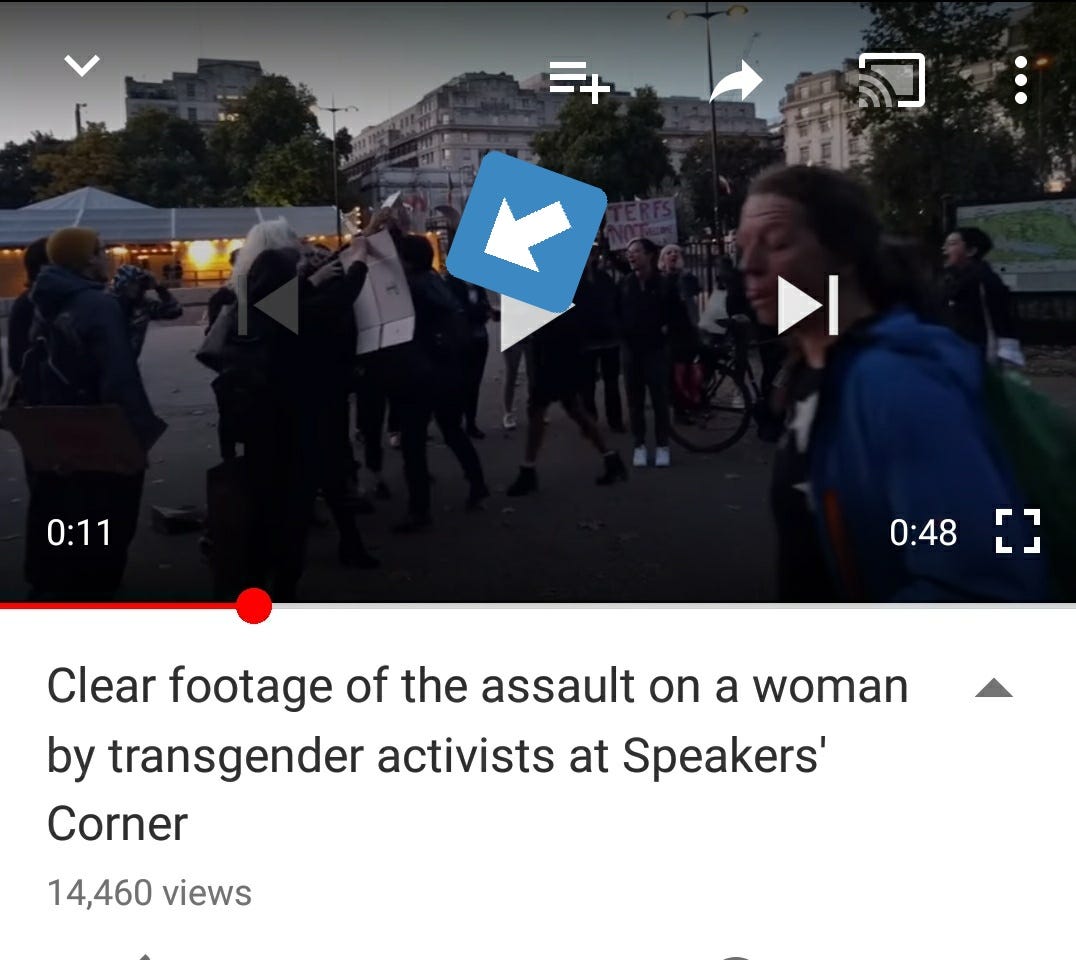Screen dimensions: 1076x960
Task: Tap the 14,460 views count
Action: point(150,893)
